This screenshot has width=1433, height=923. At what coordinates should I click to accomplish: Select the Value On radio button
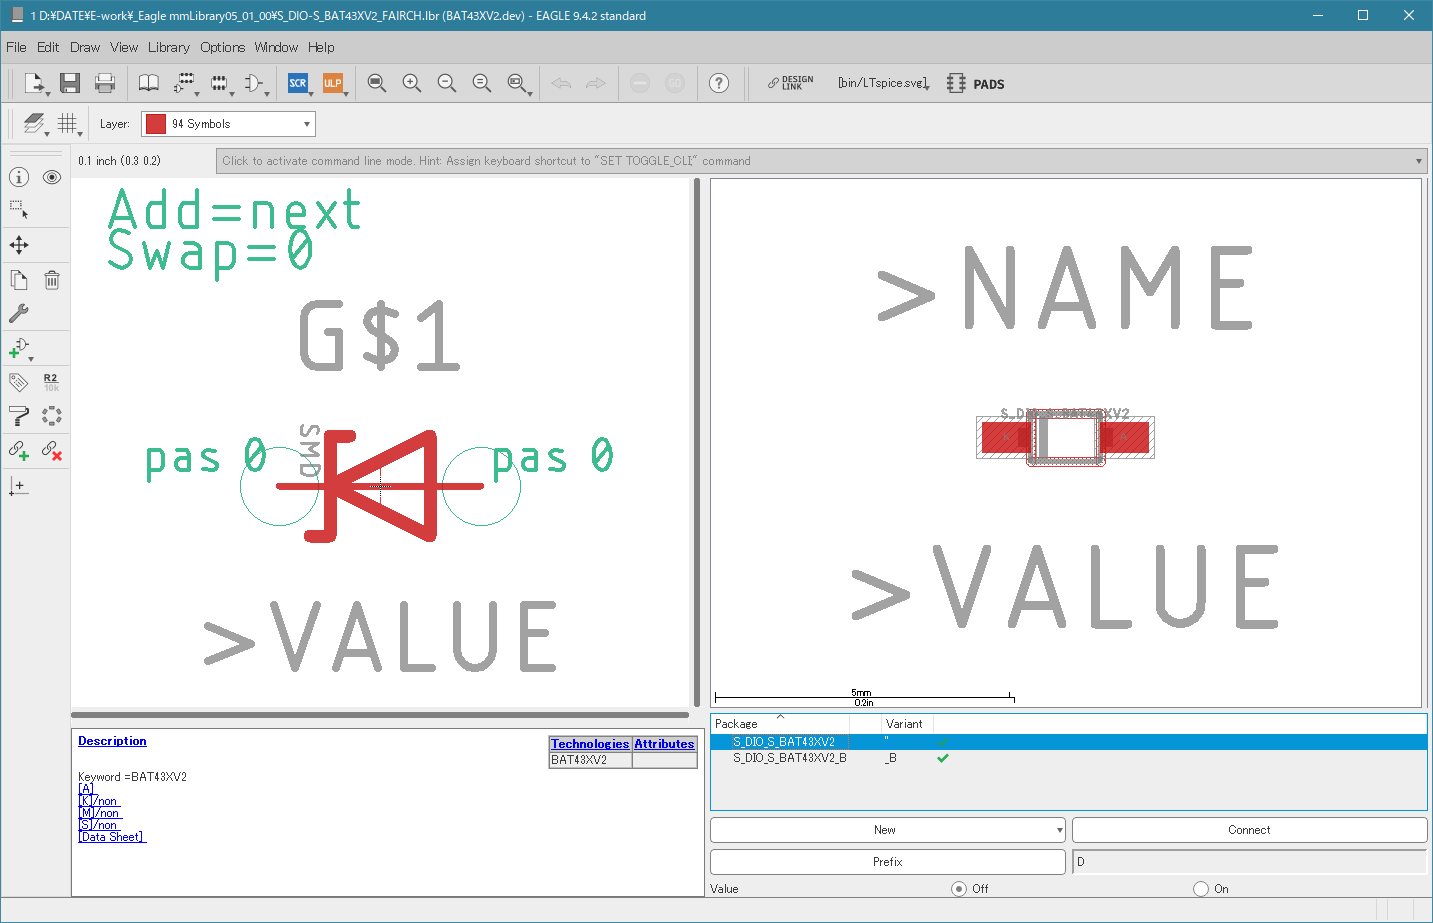click(x=1201, y=889)
